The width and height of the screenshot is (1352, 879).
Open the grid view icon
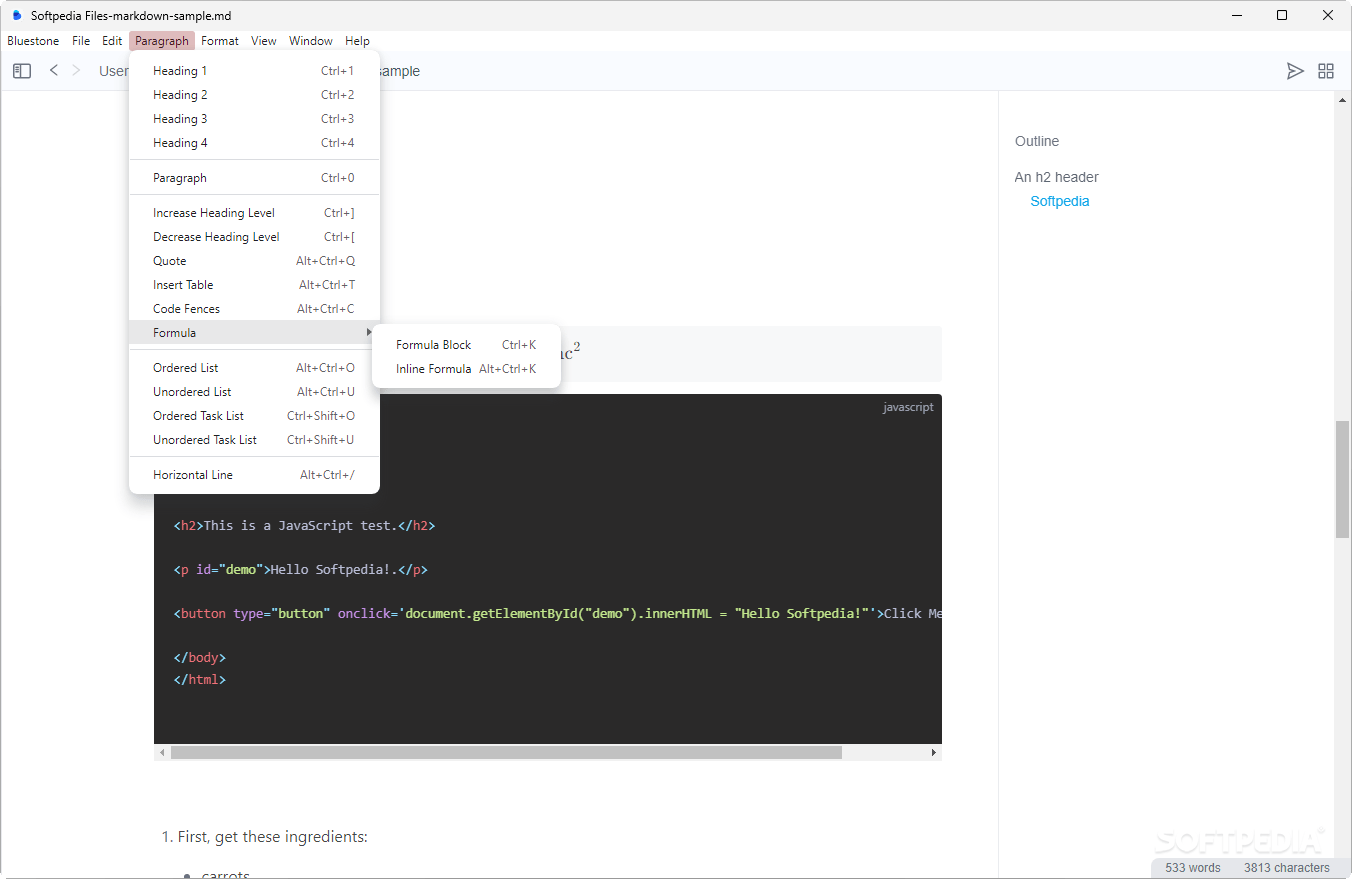pyautogui.click(x=1326, y=71)
